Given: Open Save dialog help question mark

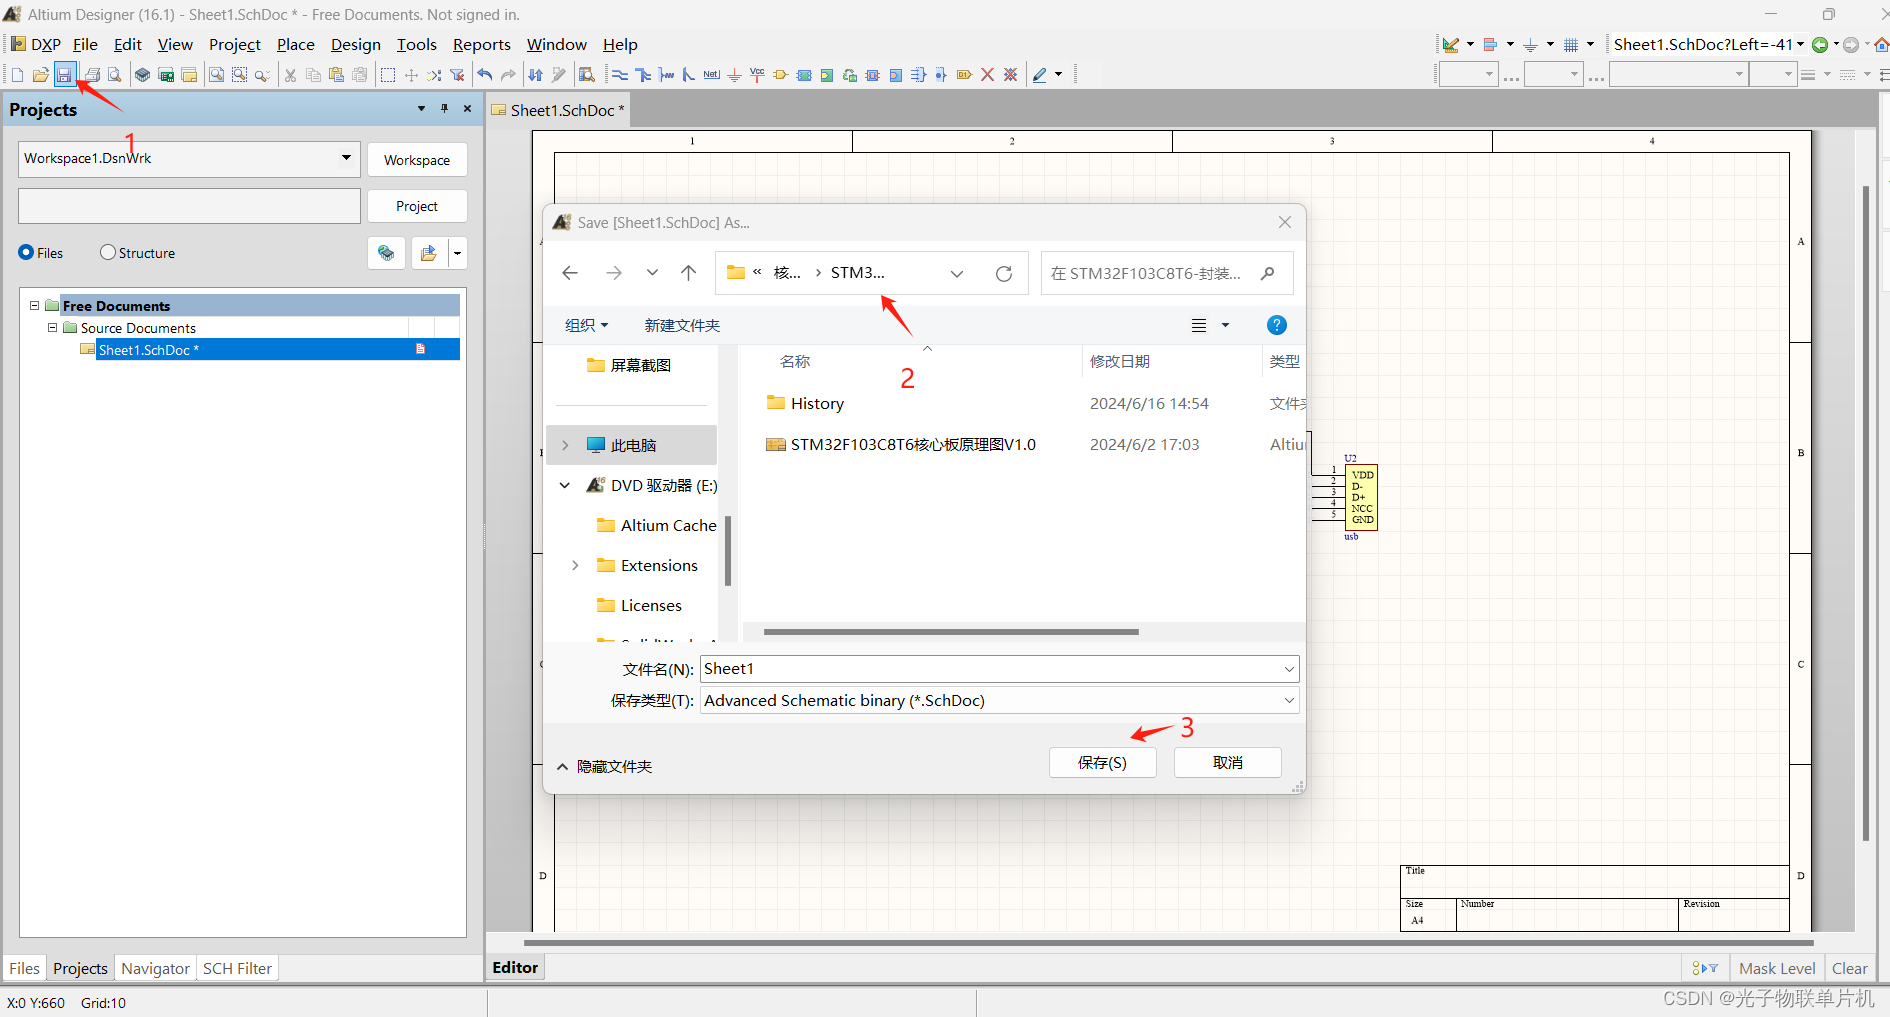Looking at the screenshot, I should click(1276, 325).
